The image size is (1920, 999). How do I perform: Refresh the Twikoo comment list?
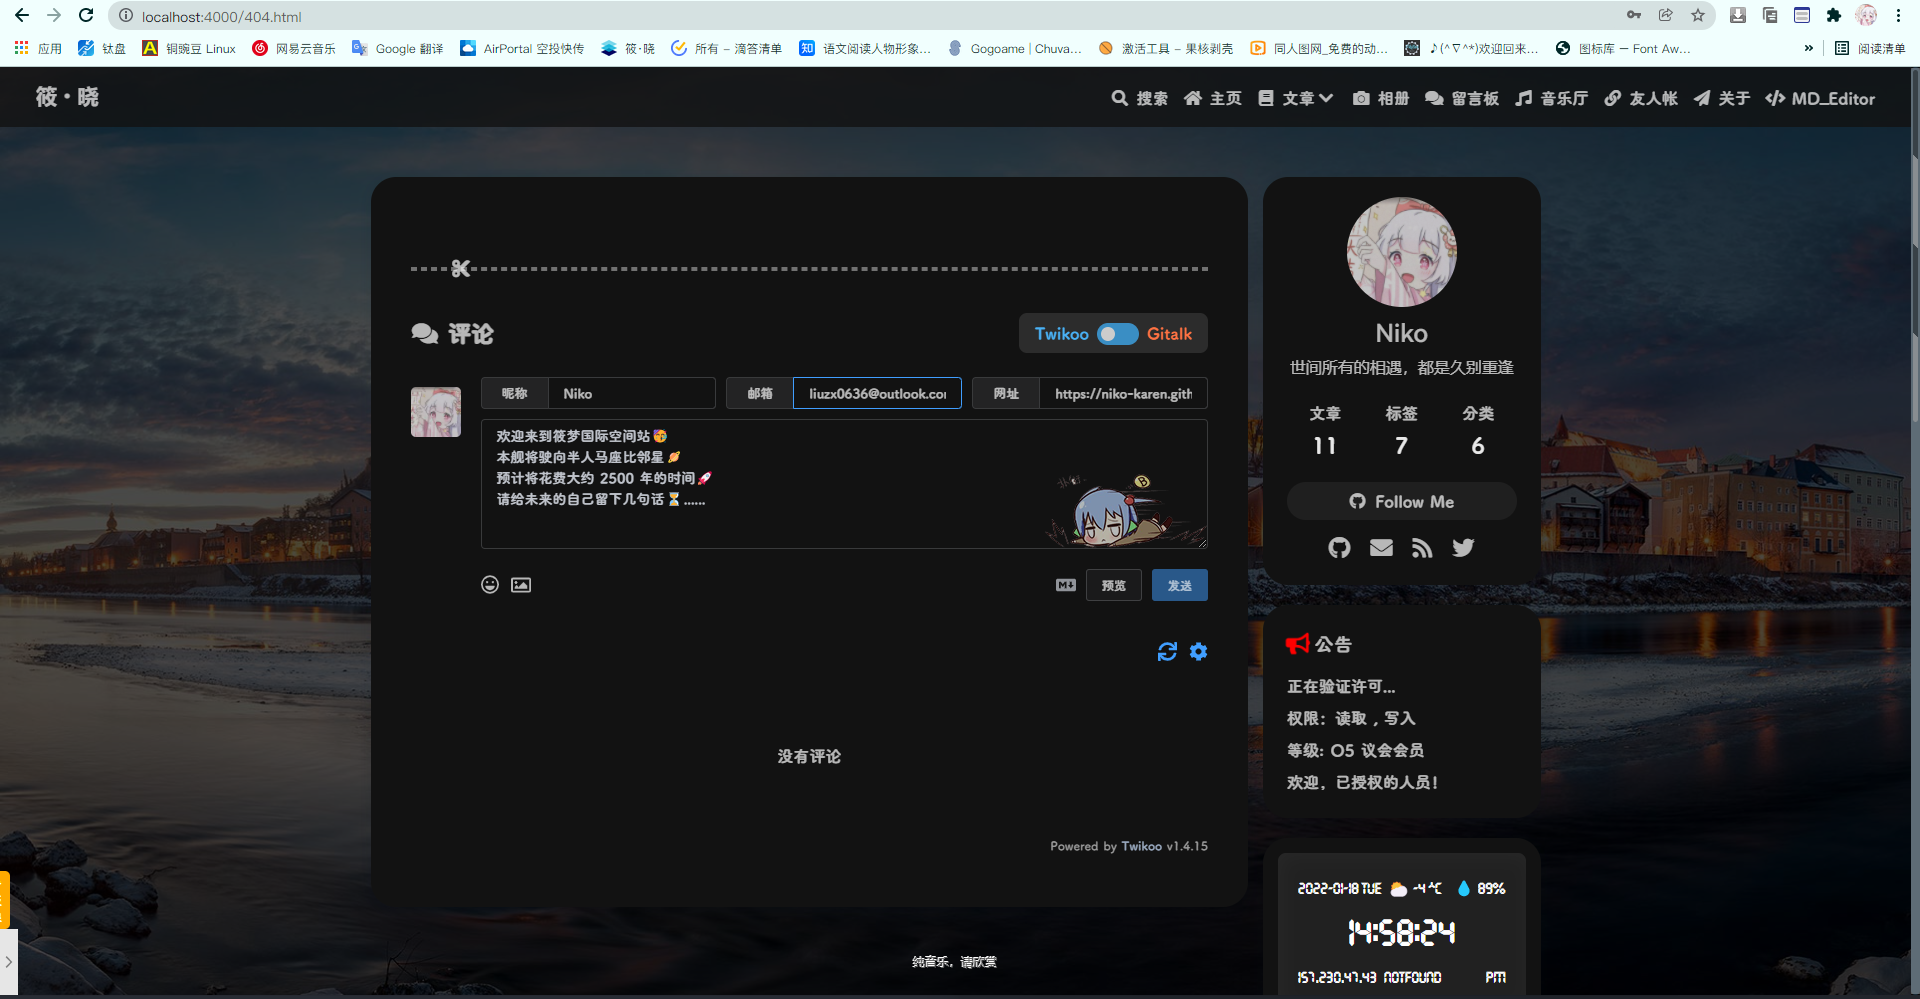1167,651
